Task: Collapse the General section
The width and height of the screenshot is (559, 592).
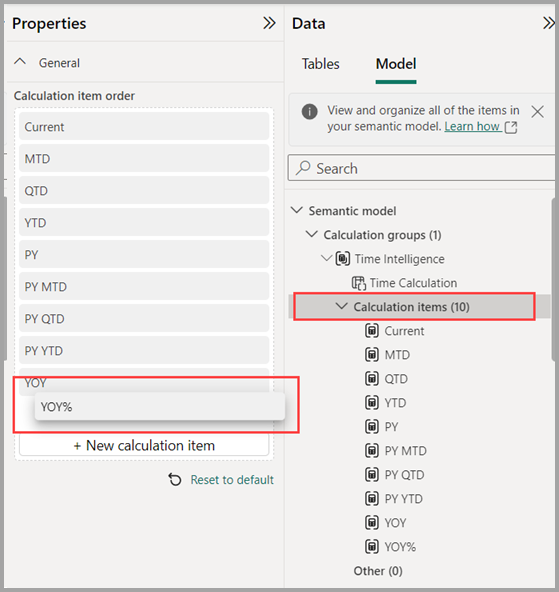Action: [20, 62]
